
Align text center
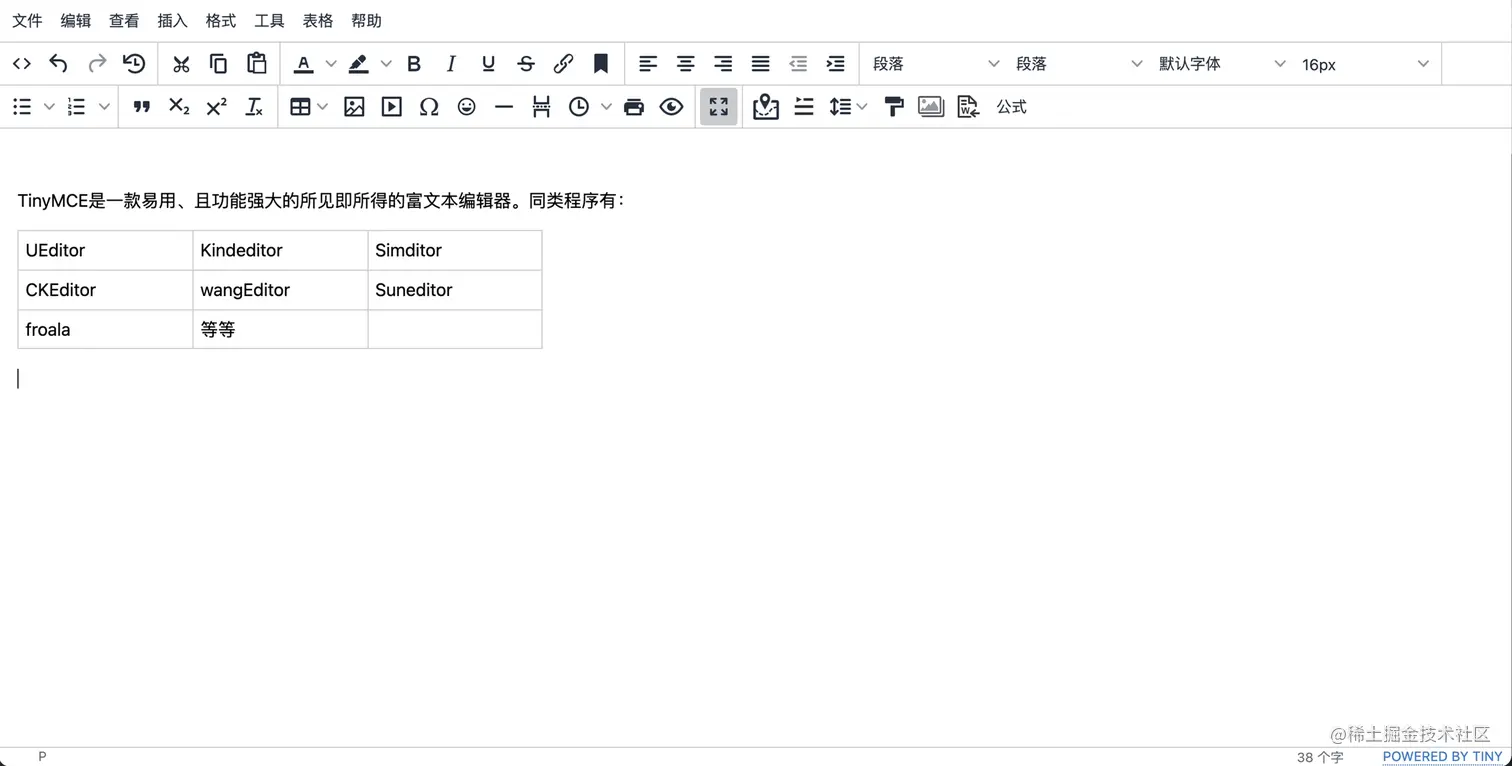tap(685, 64)
